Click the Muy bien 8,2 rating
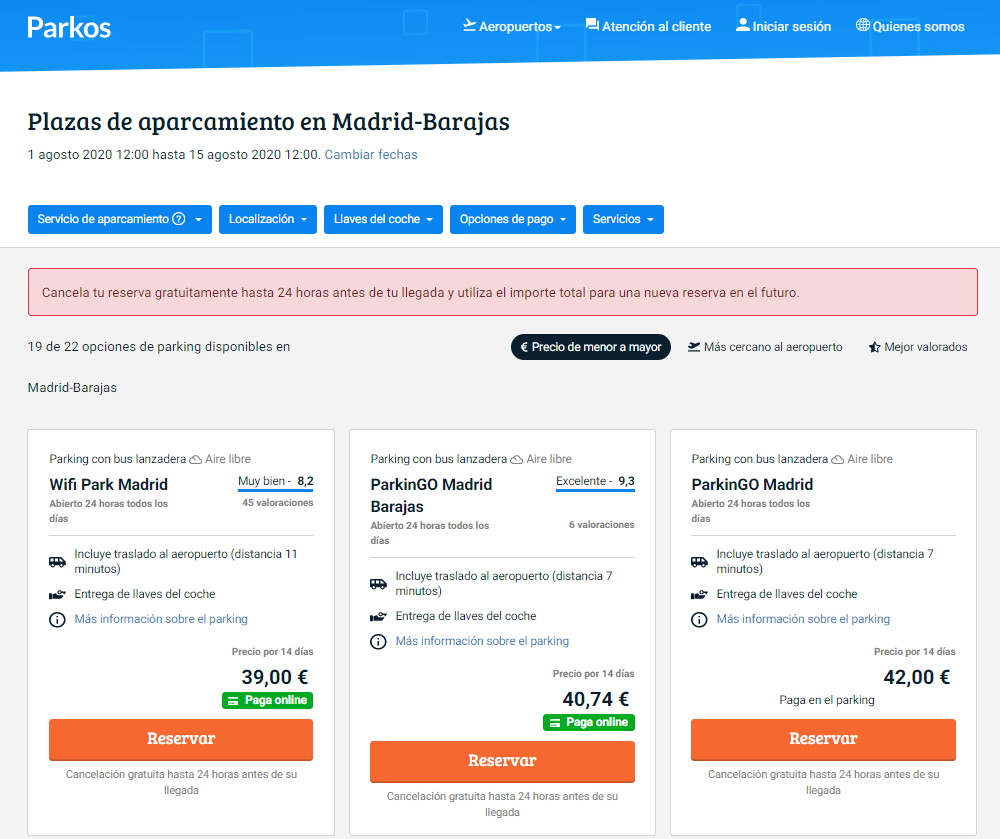The image size is (1000, 839). 276,482
